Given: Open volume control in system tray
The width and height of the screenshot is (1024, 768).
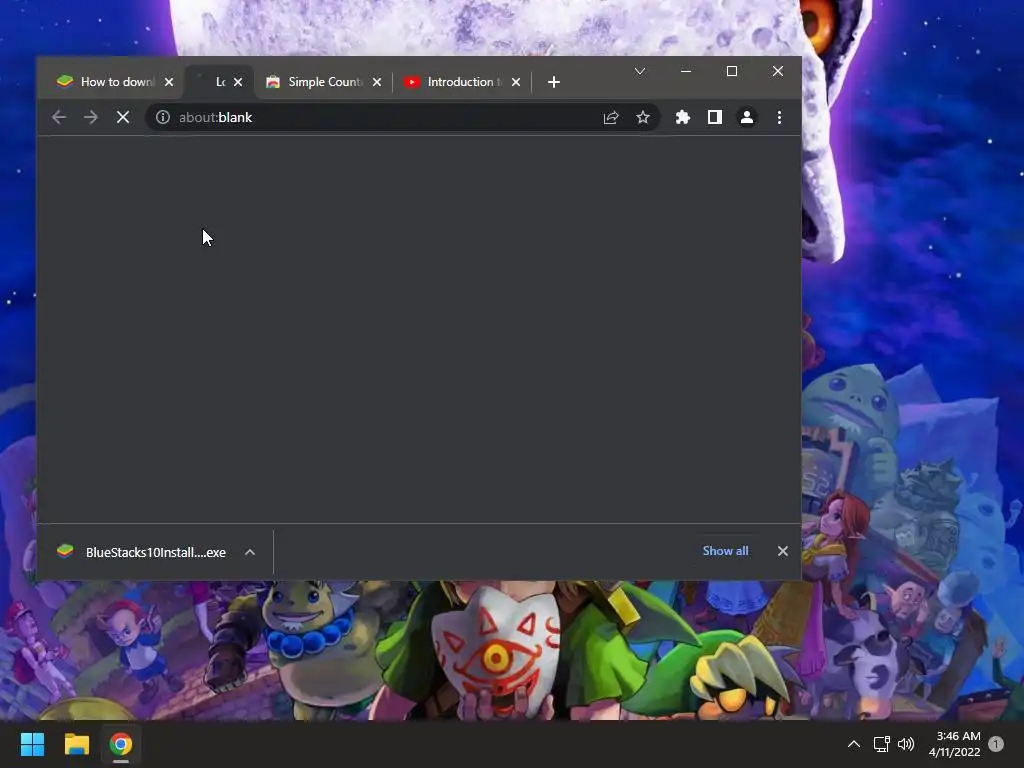Looking at the screenshot, I should [x=906, y=744].
